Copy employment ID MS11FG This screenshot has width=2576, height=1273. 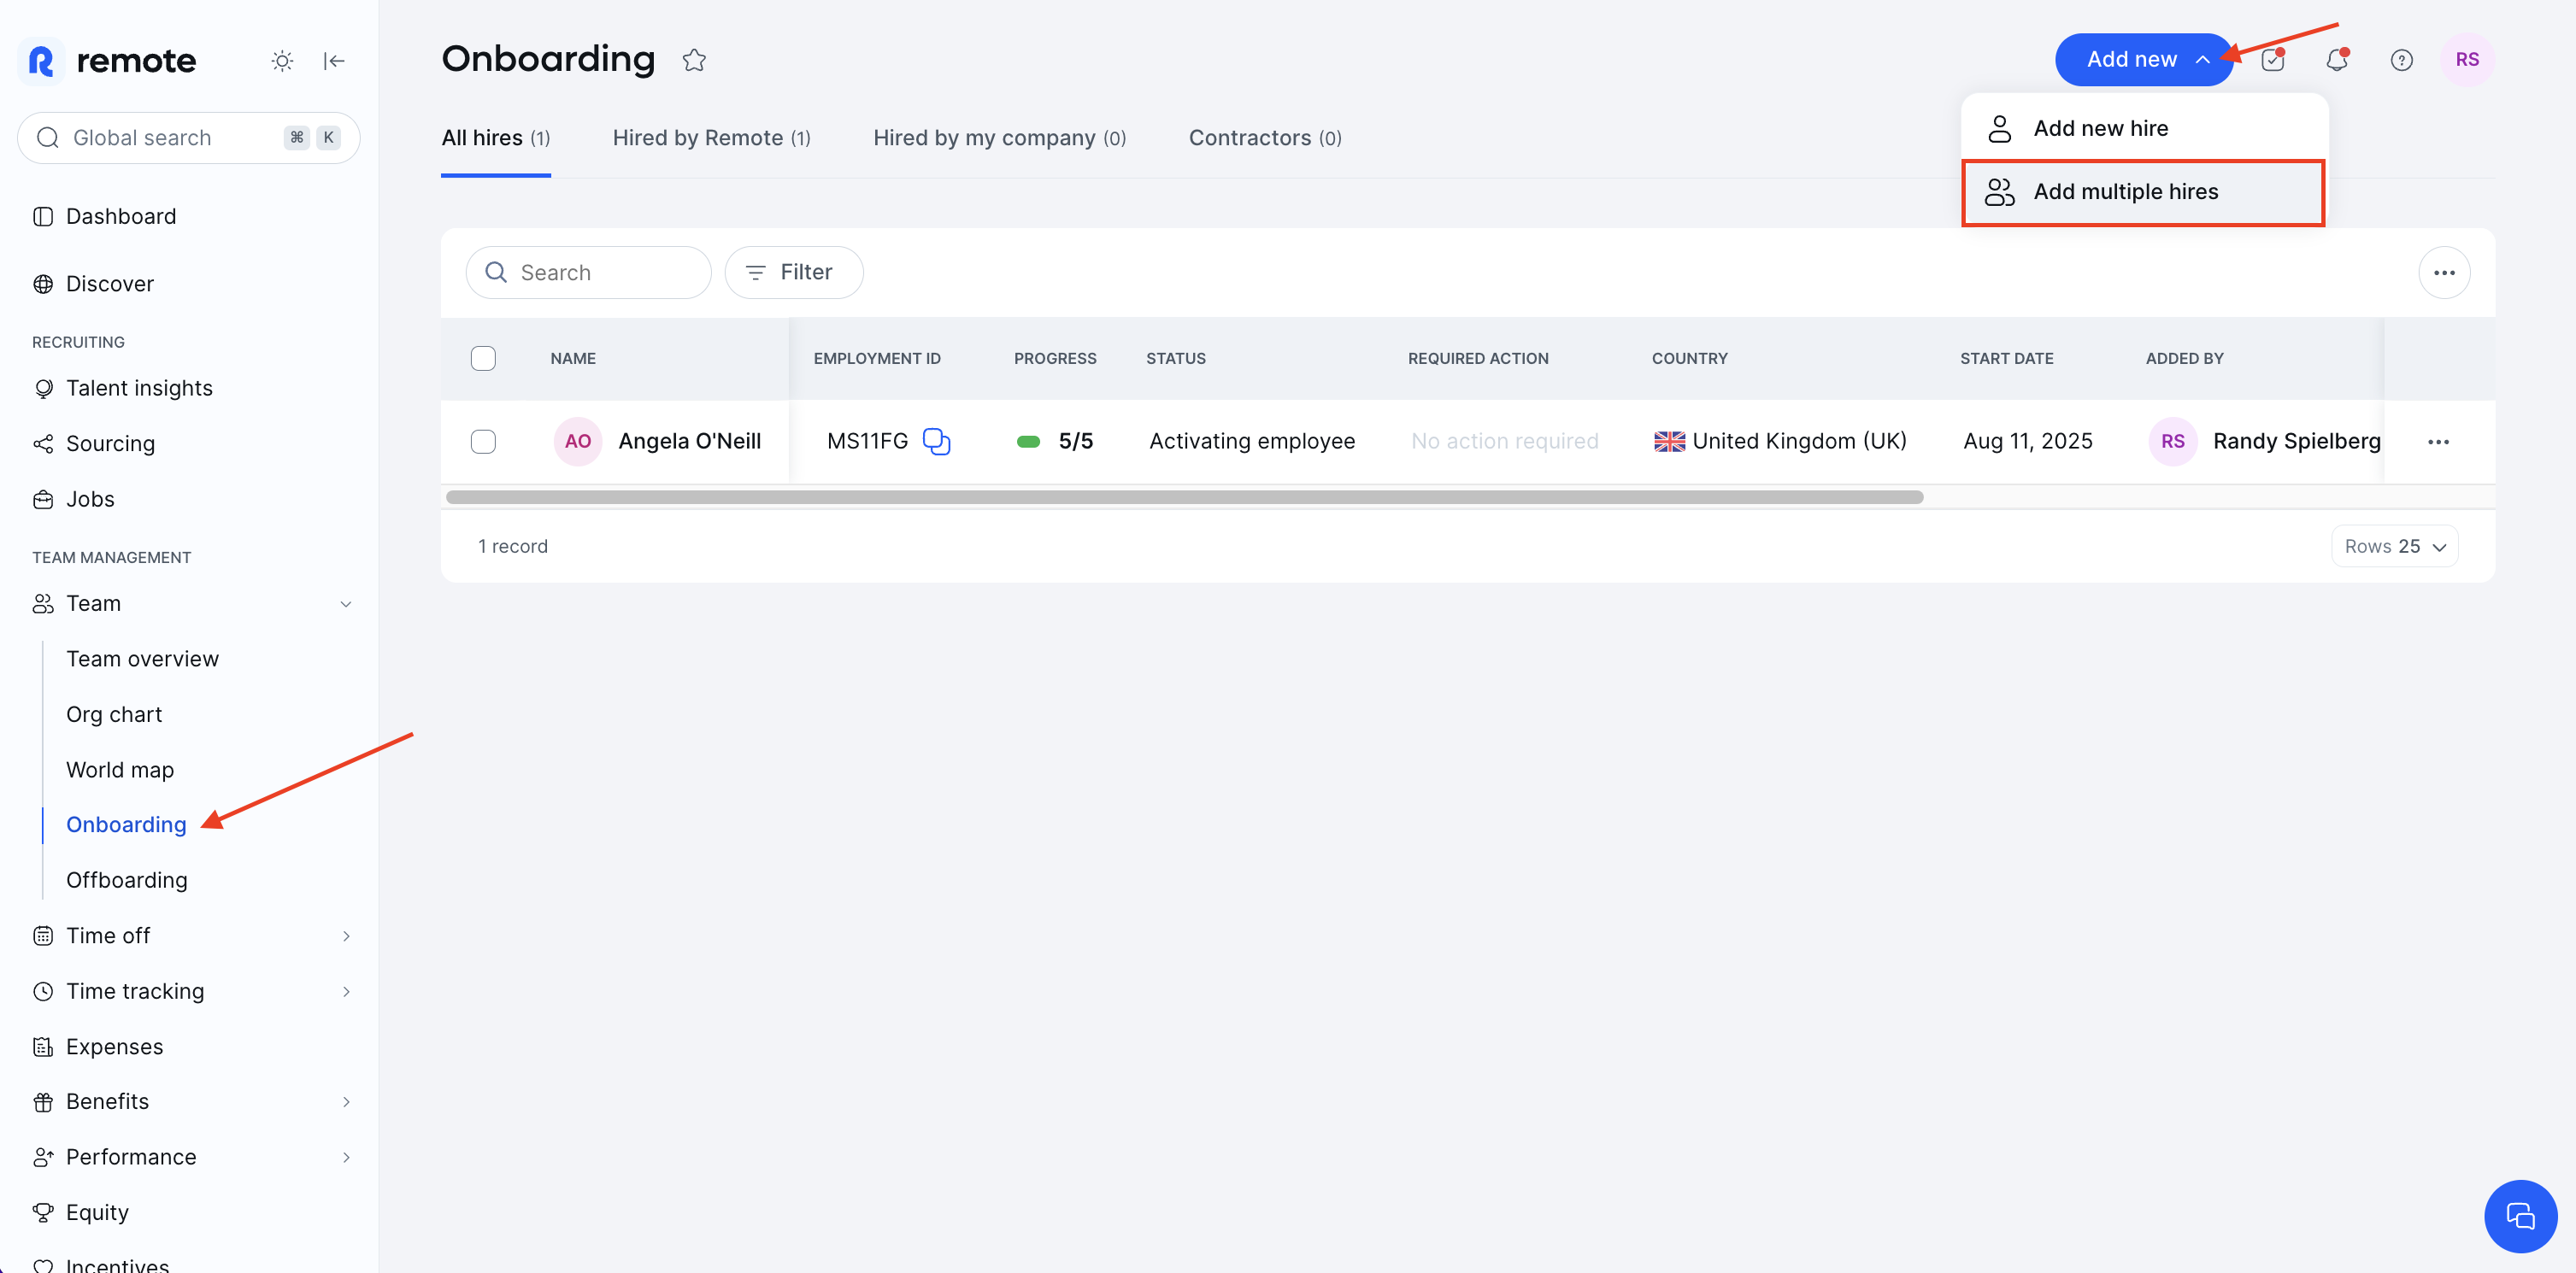point(936,441)
